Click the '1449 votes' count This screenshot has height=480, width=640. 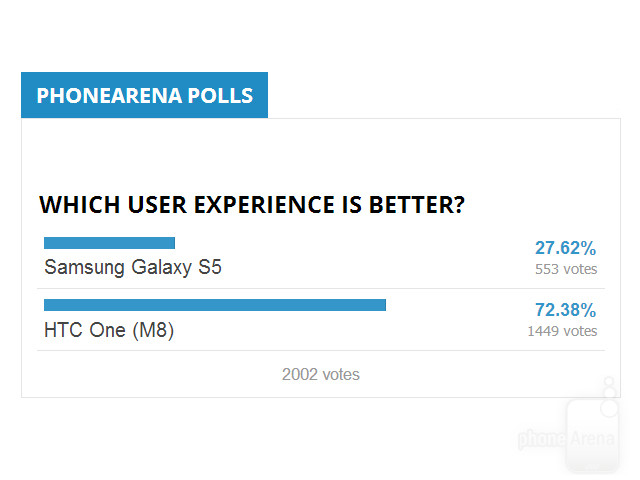point(562,331)
